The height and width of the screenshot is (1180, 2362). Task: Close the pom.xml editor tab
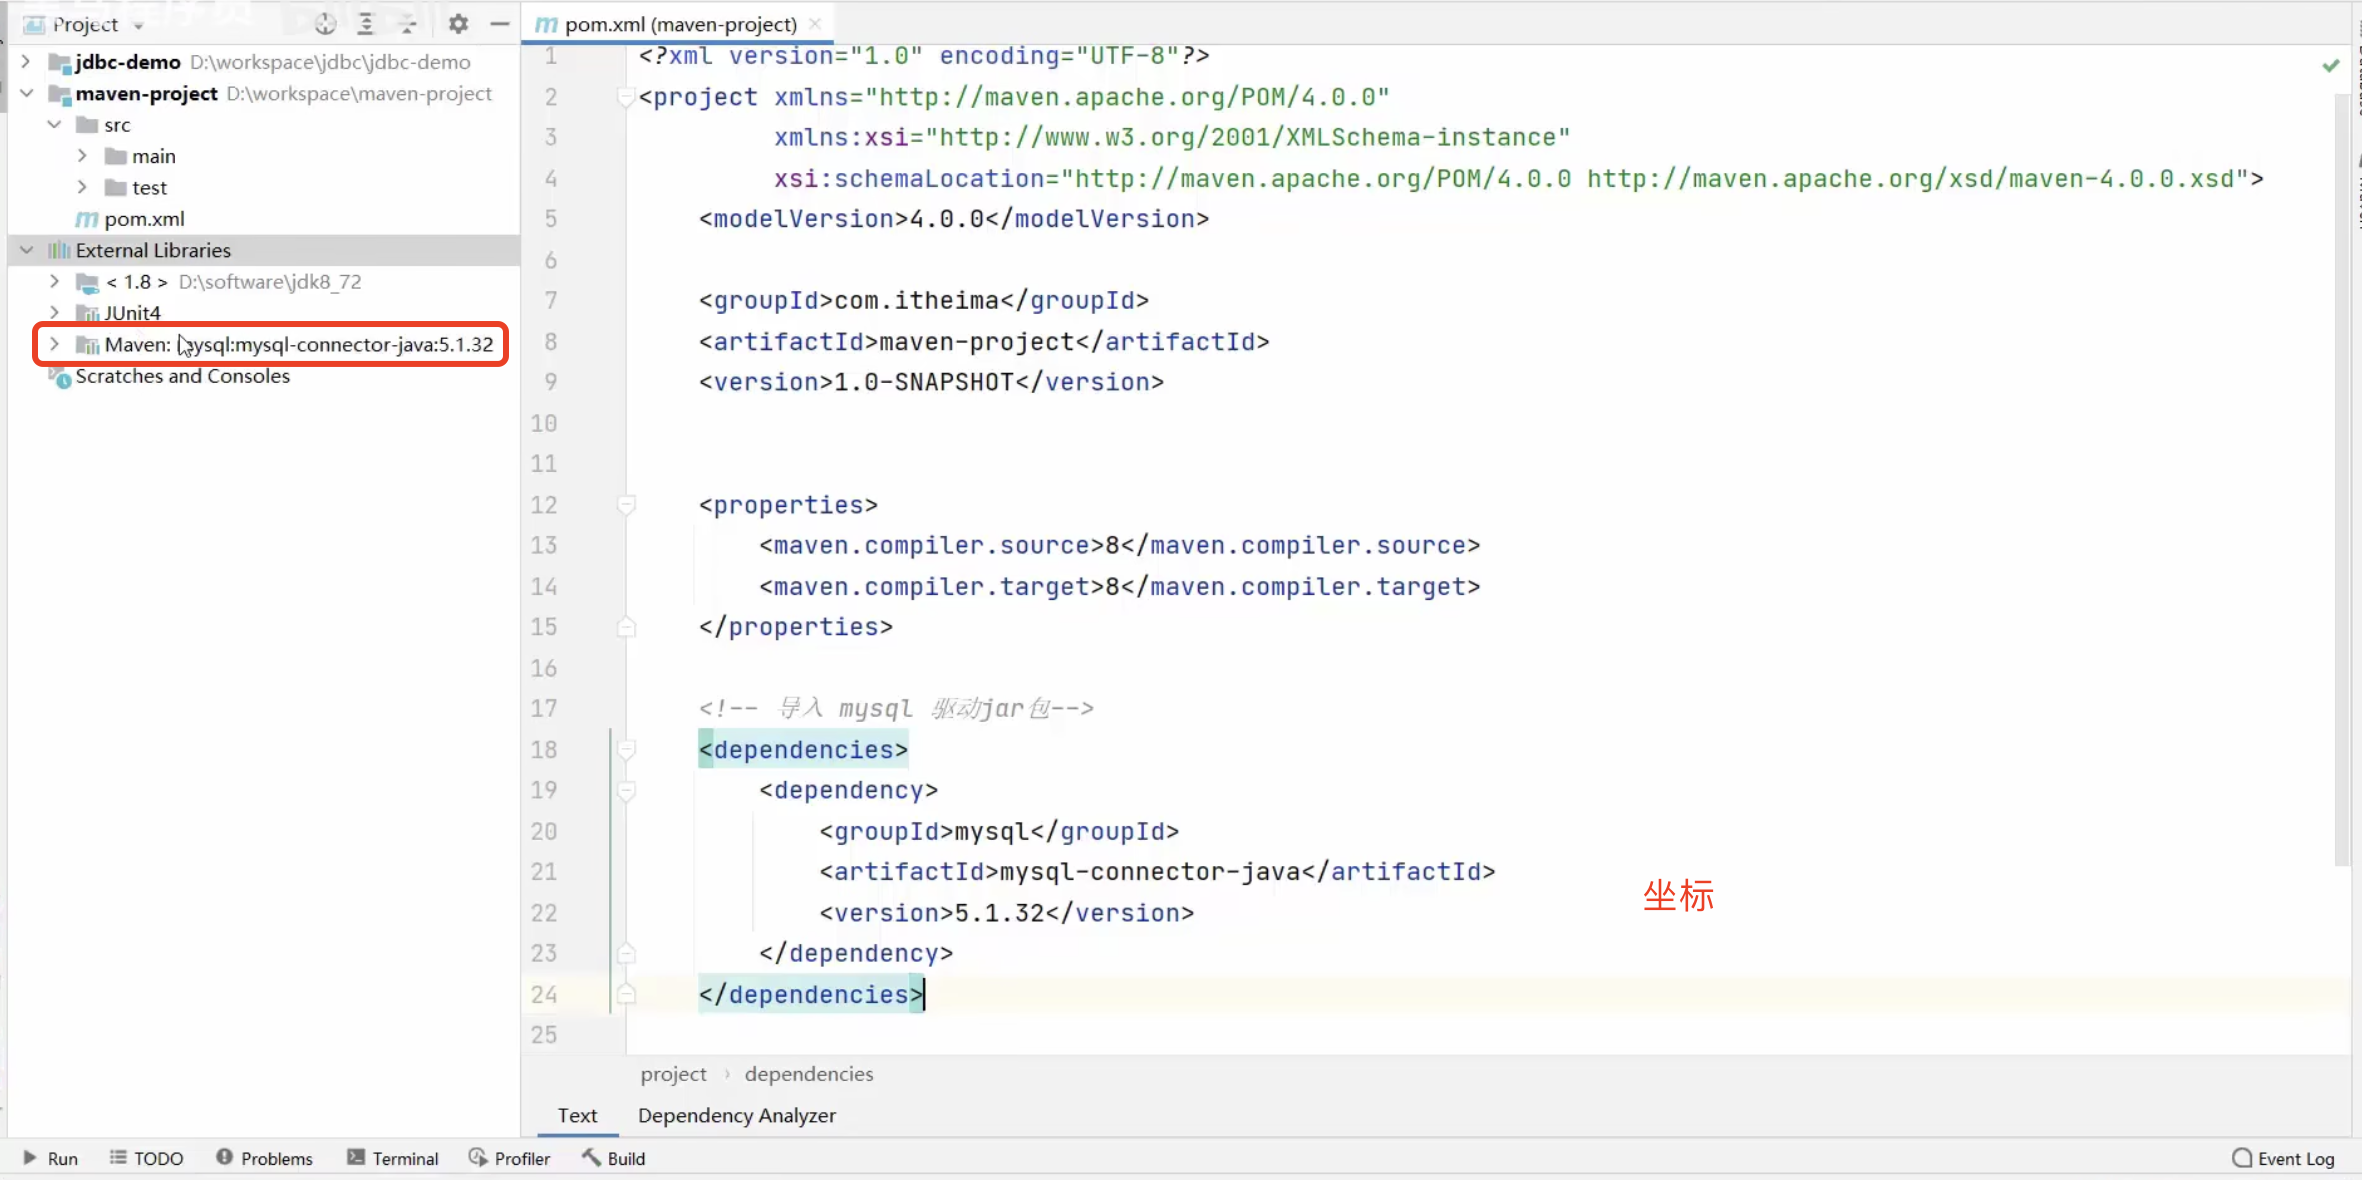pyautogui.click(x=815, y=24)
